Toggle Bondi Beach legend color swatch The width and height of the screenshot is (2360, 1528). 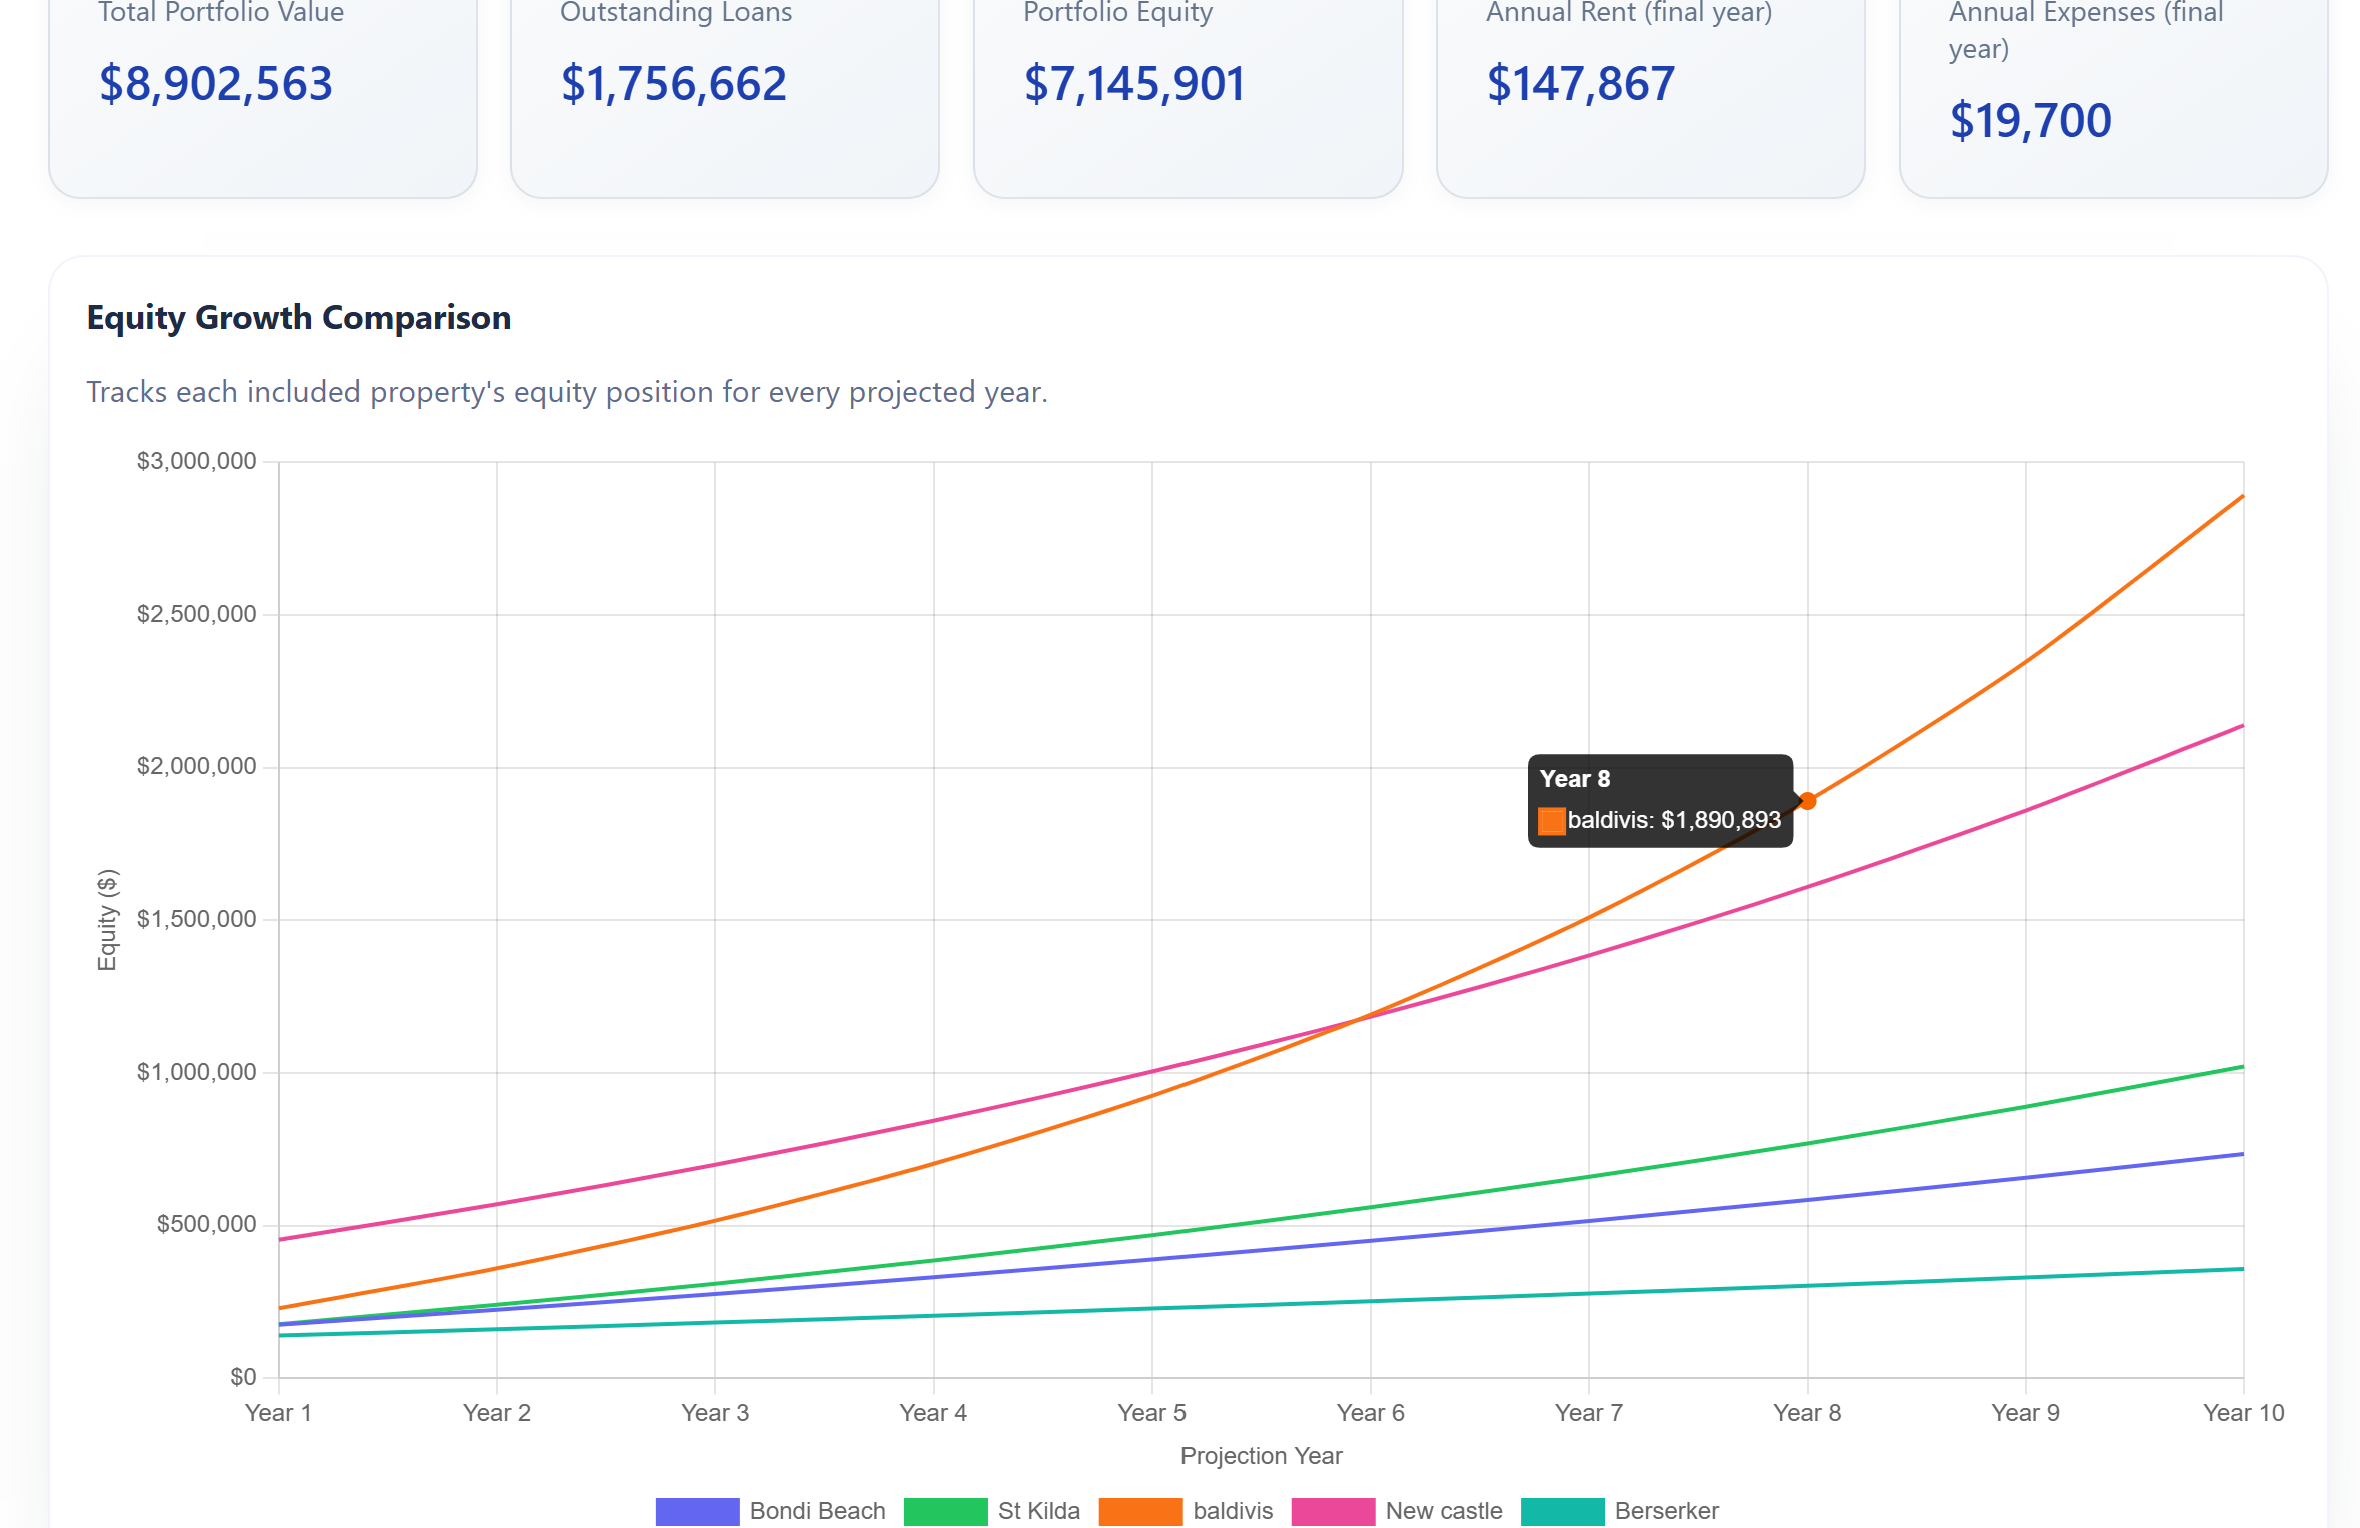[697, 1510]
